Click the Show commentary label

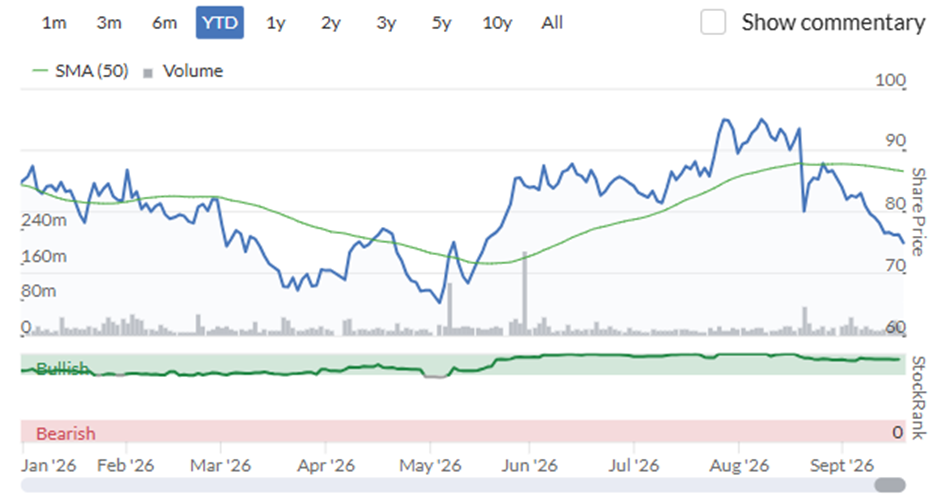pos(833,23)
